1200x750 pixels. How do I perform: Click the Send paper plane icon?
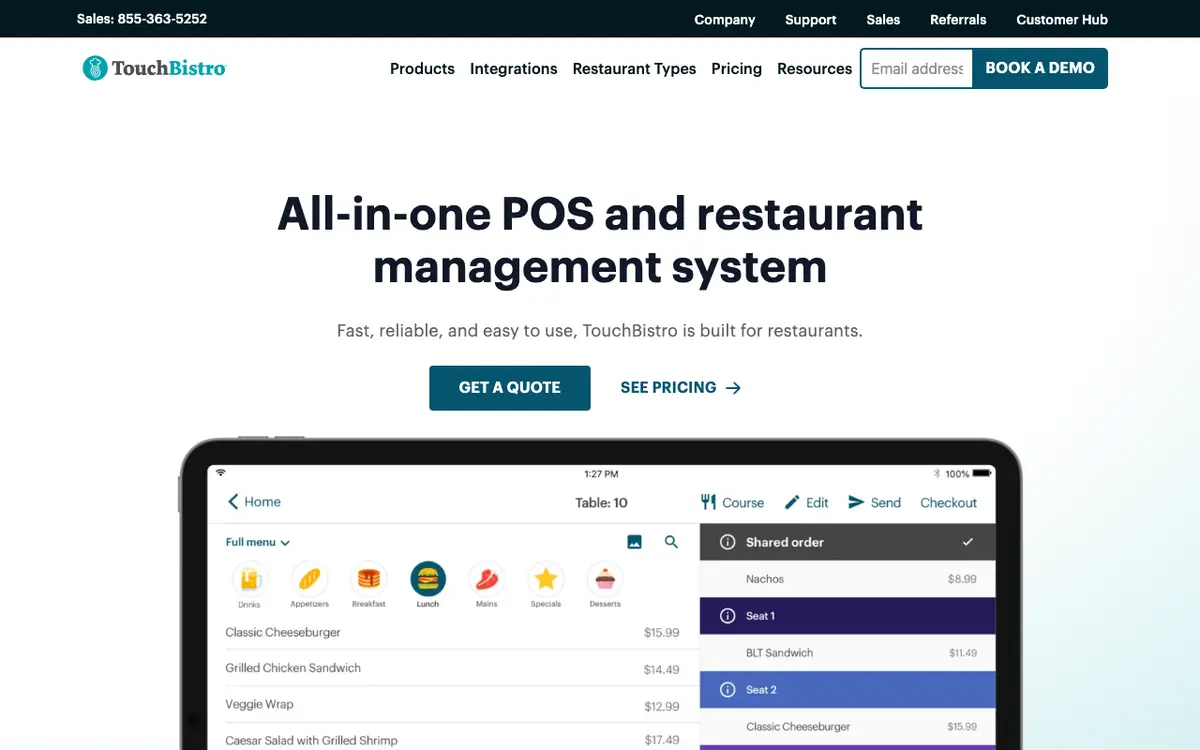pyautogui.click(x=856, y=502)
